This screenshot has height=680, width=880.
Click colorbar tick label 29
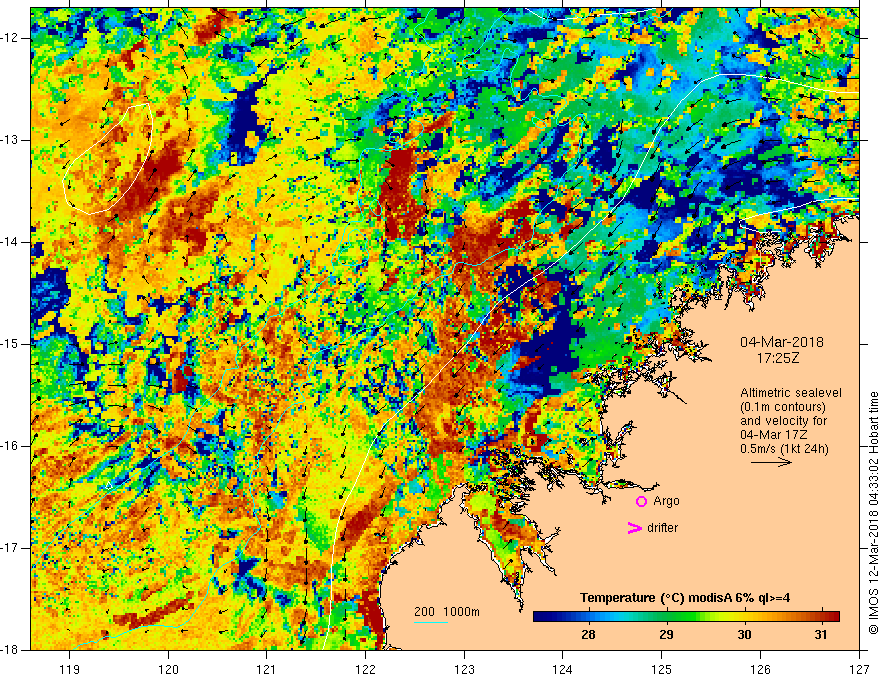click(x=666, y=635)
